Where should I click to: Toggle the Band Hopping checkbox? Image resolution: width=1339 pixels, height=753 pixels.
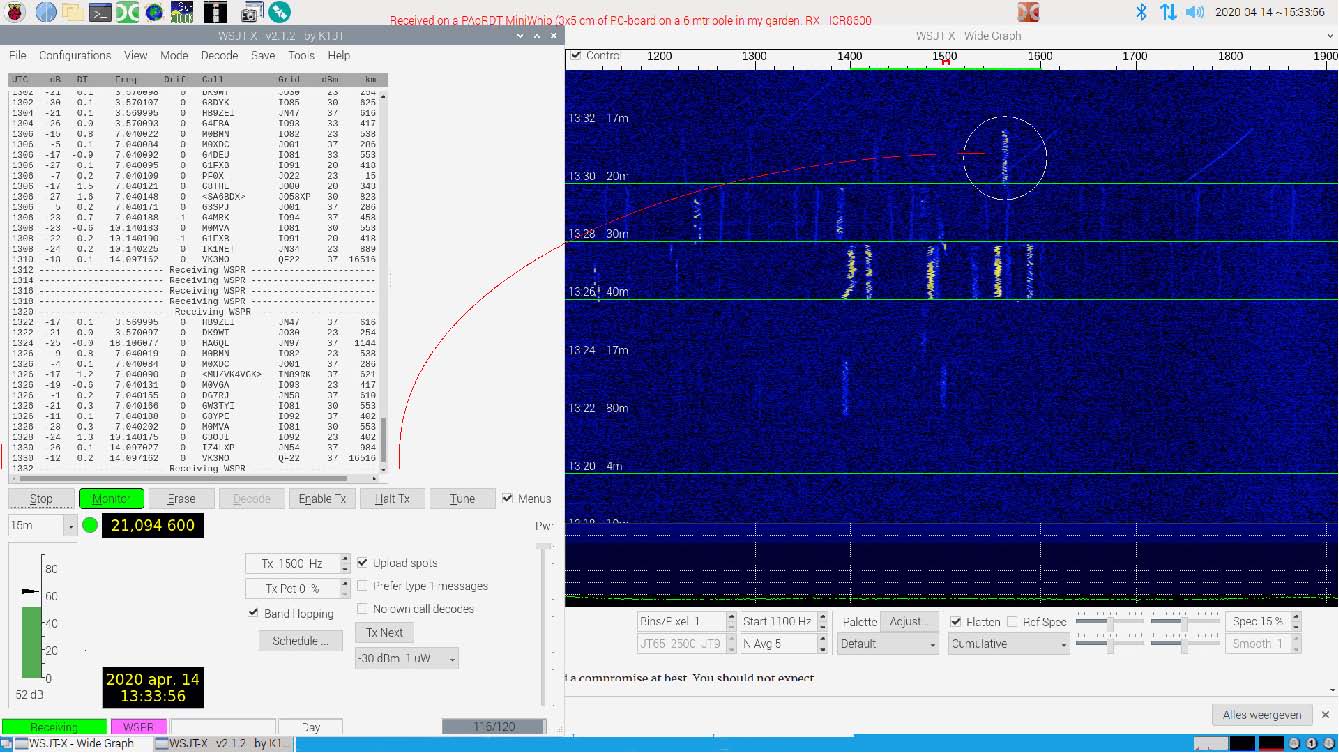tap(254, 613)
